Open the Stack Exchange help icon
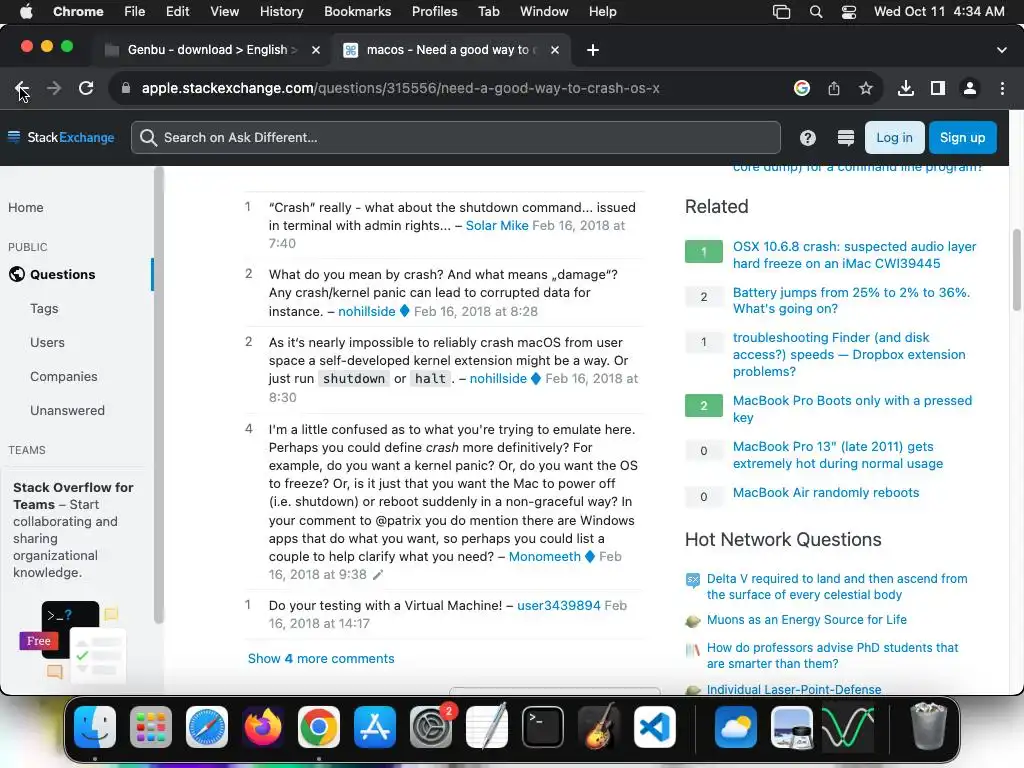 pos(808,138)
